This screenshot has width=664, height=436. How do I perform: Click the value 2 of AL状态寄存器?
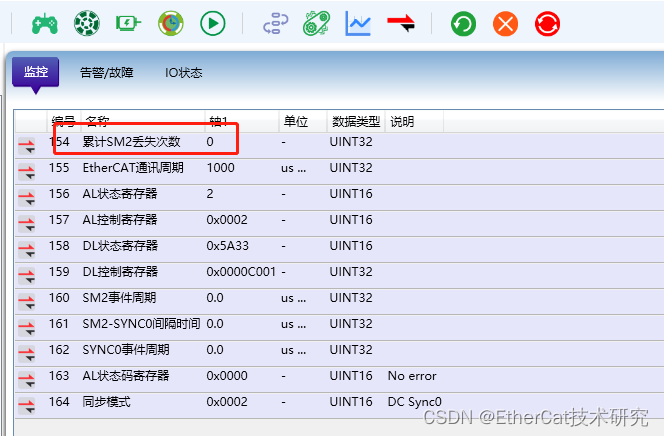click(210, 194)
